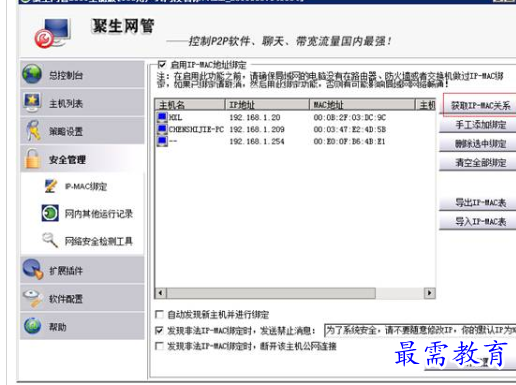Click the computer icon of 192.168.1.254 row

(x=162, y=141)
